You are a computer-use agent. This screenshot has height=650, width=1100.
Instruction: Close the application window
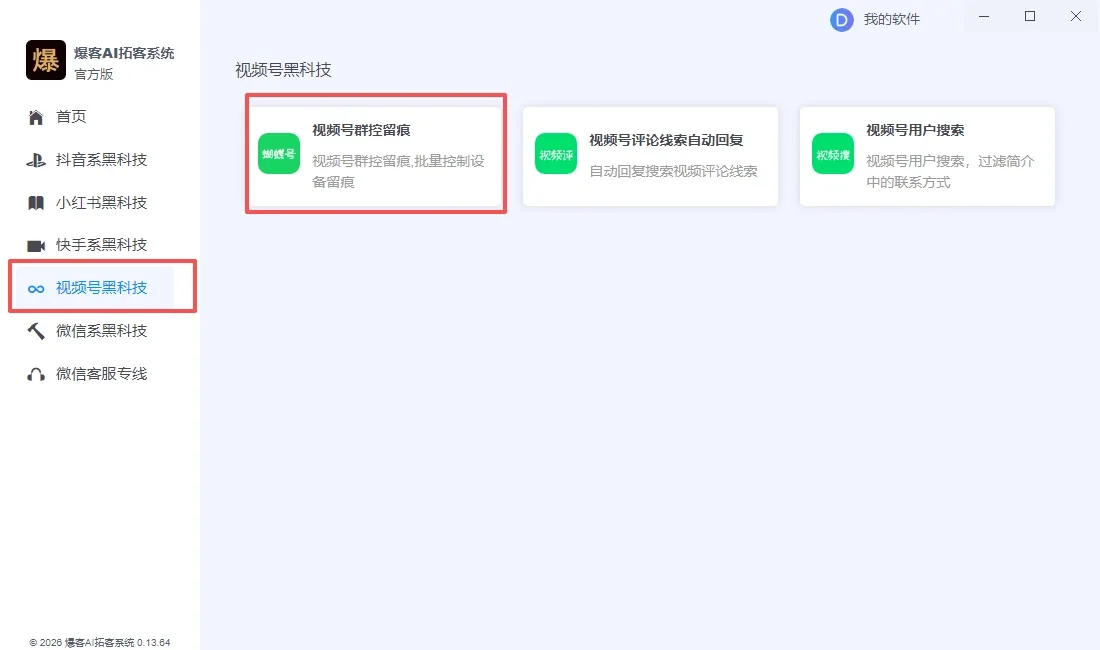(1075, 16)
